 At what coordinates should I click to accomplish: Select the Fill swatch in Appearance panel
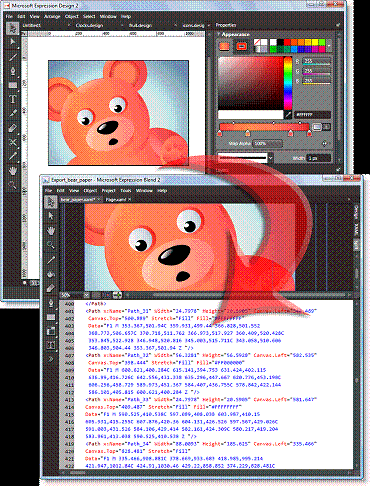224,46
